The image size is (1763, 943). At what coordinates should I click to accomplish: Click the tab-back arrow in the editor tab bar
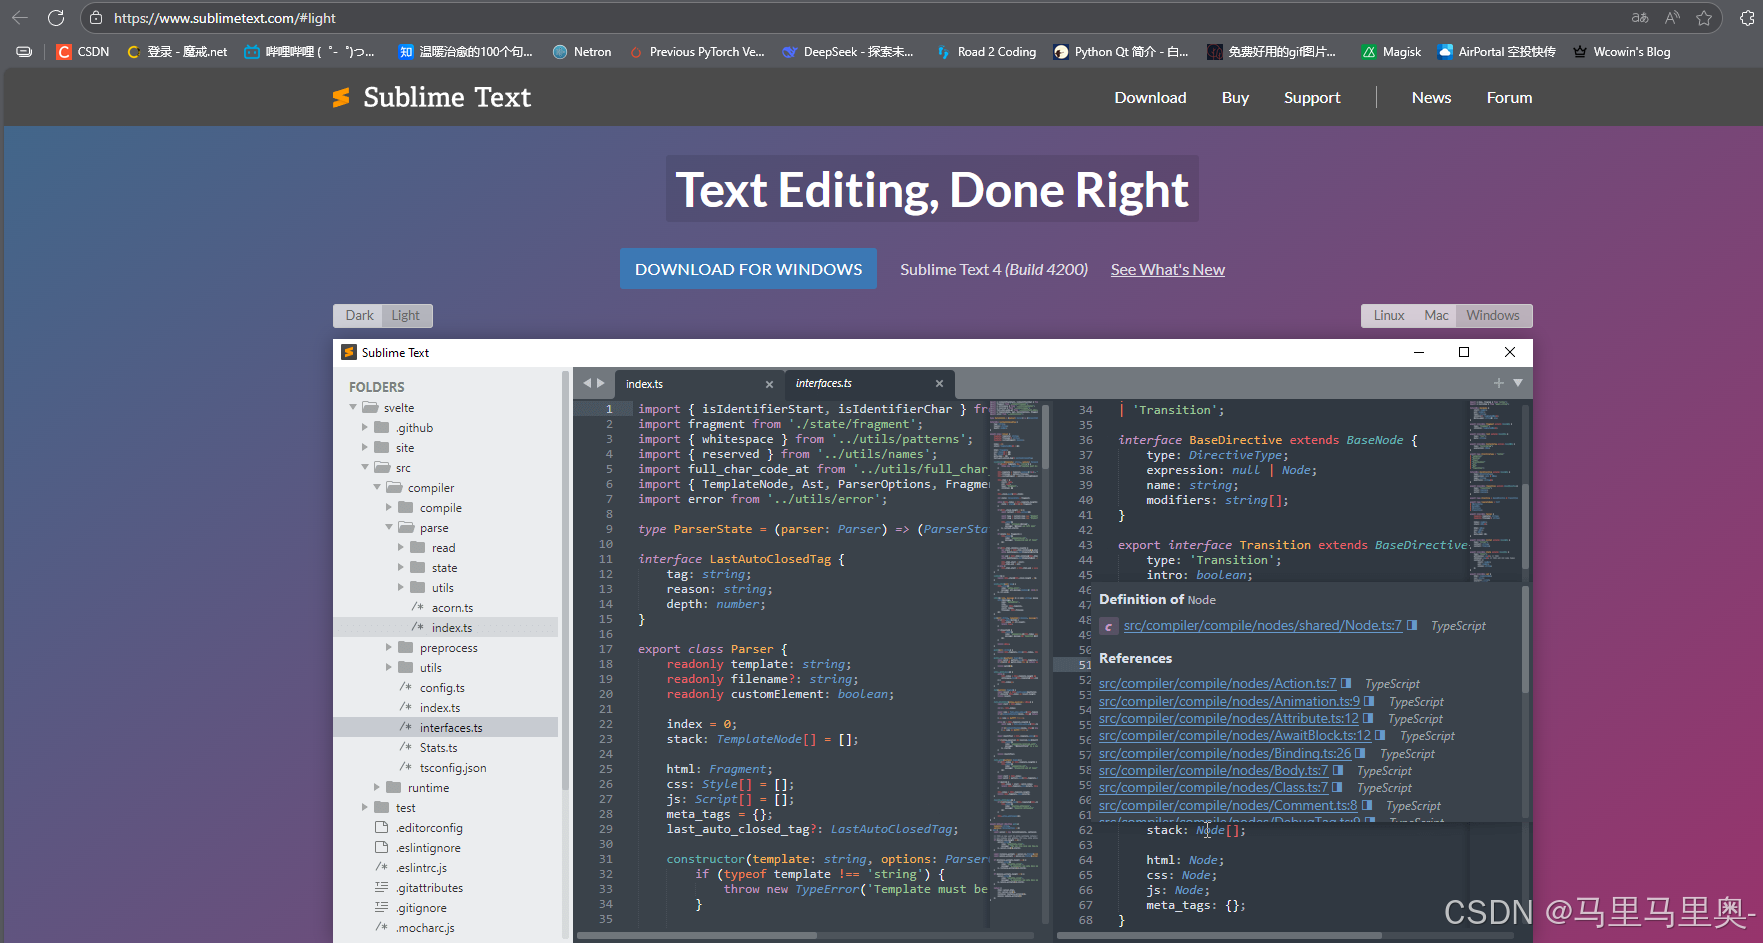tap(587, 383)
